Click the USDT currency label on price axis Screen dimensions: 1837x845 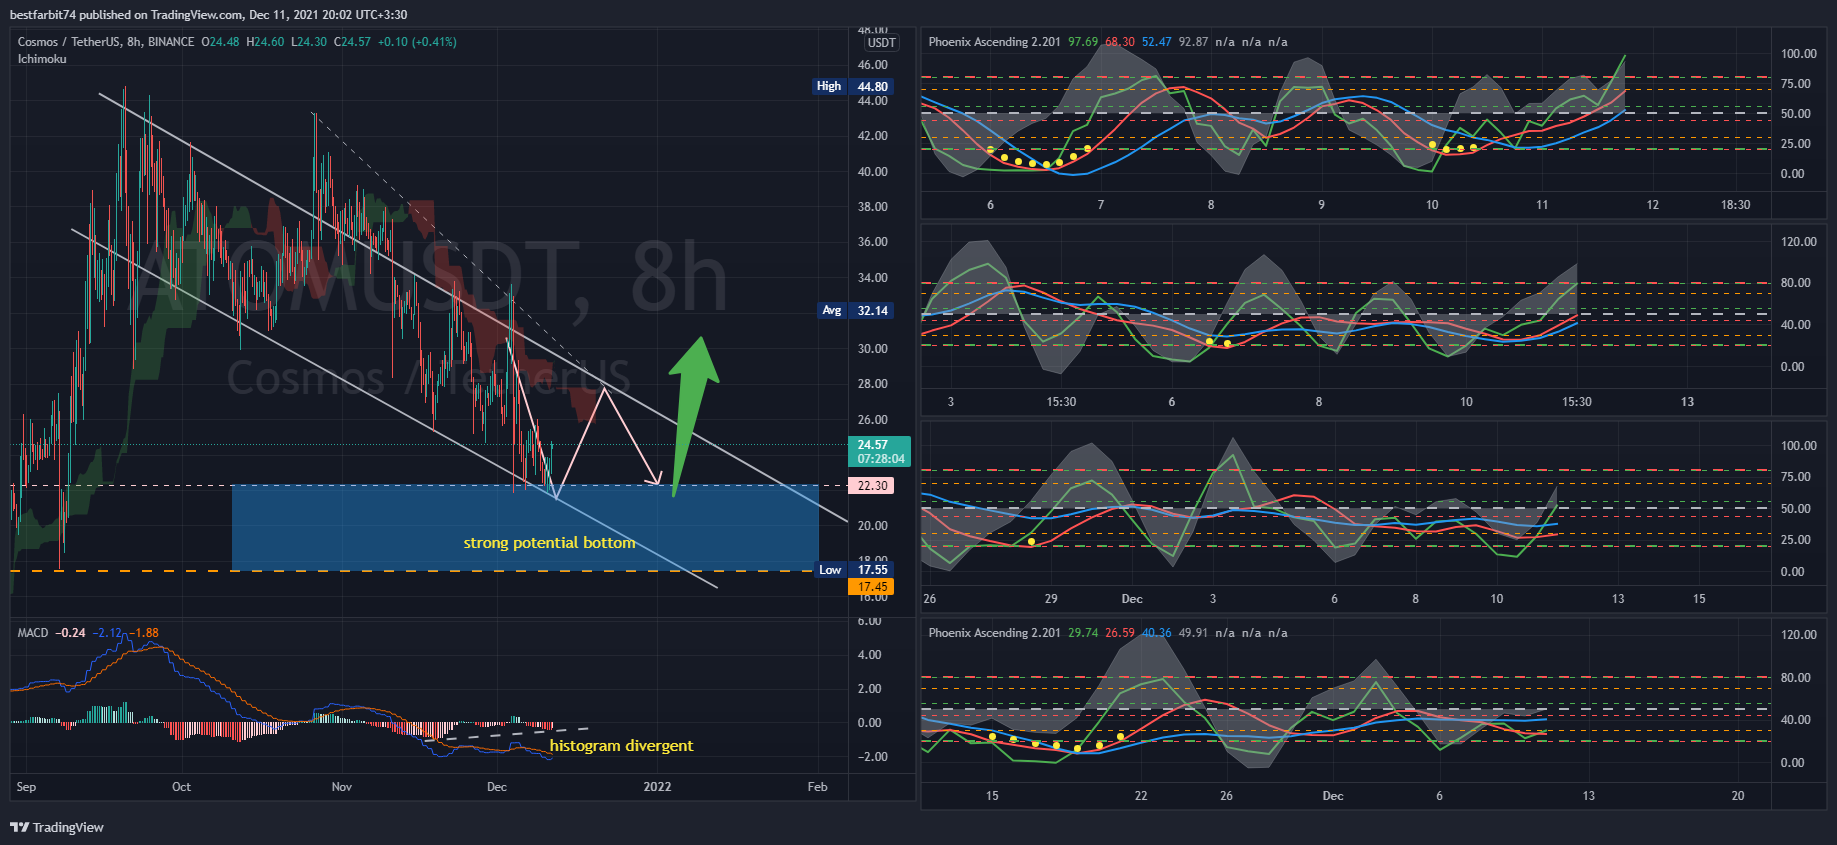pos(881,43)
